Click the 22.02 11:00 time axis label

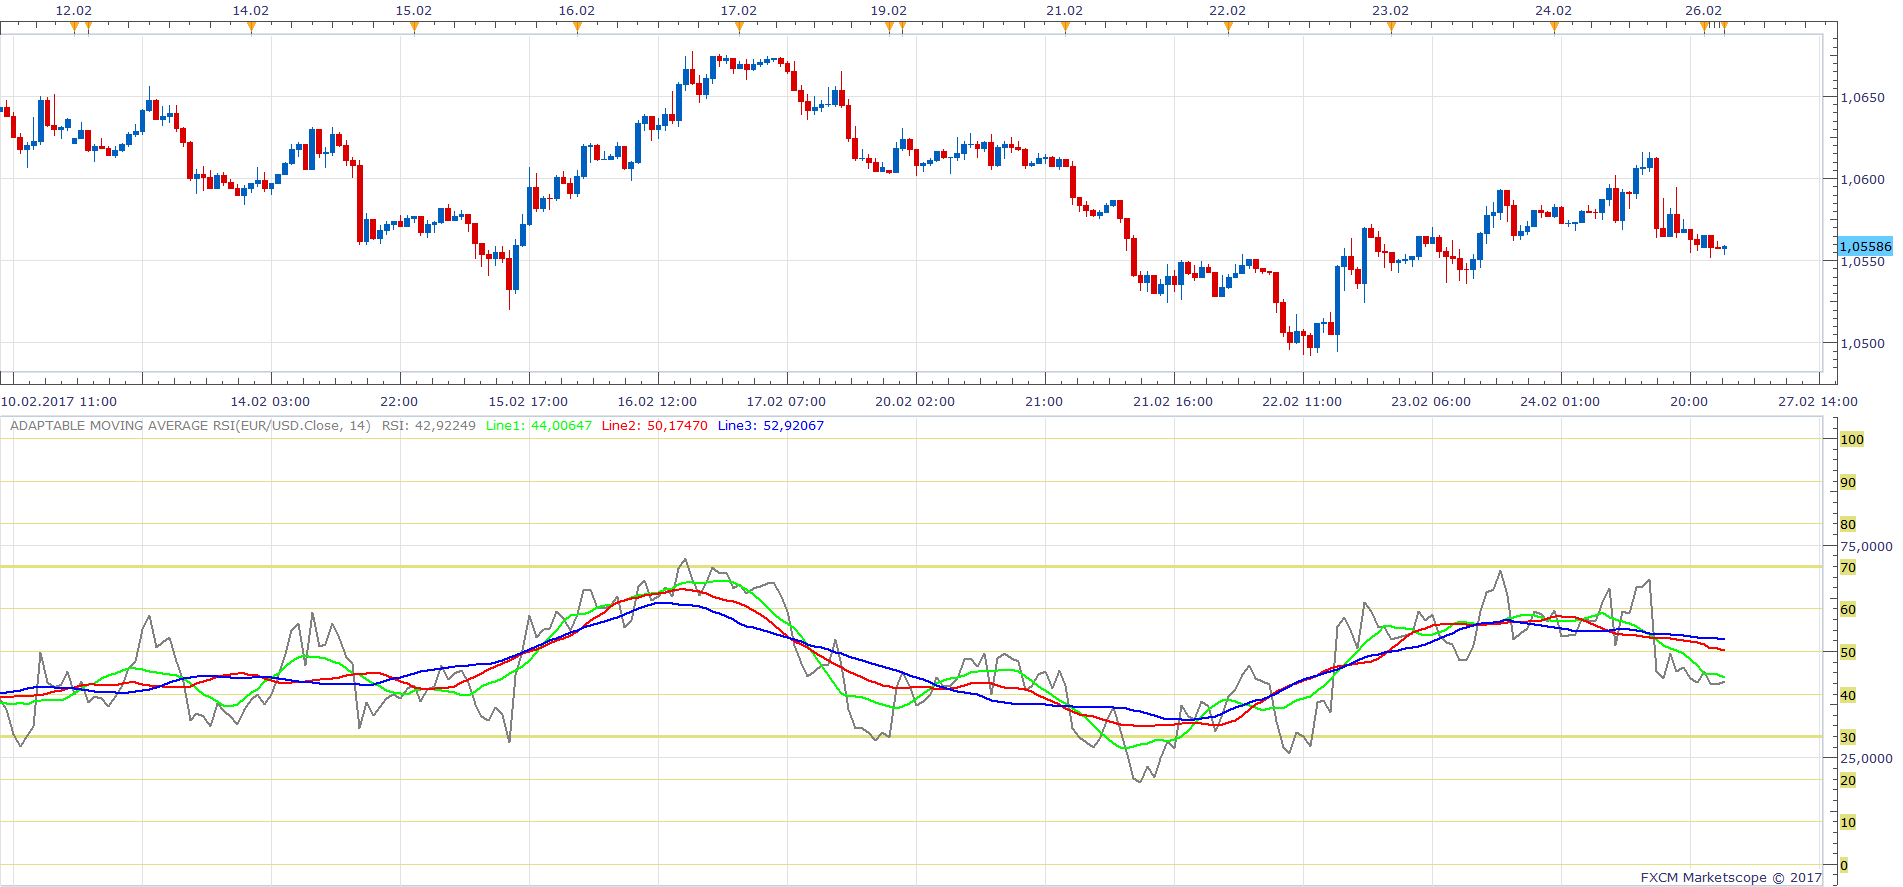[x=1302, y=402]
